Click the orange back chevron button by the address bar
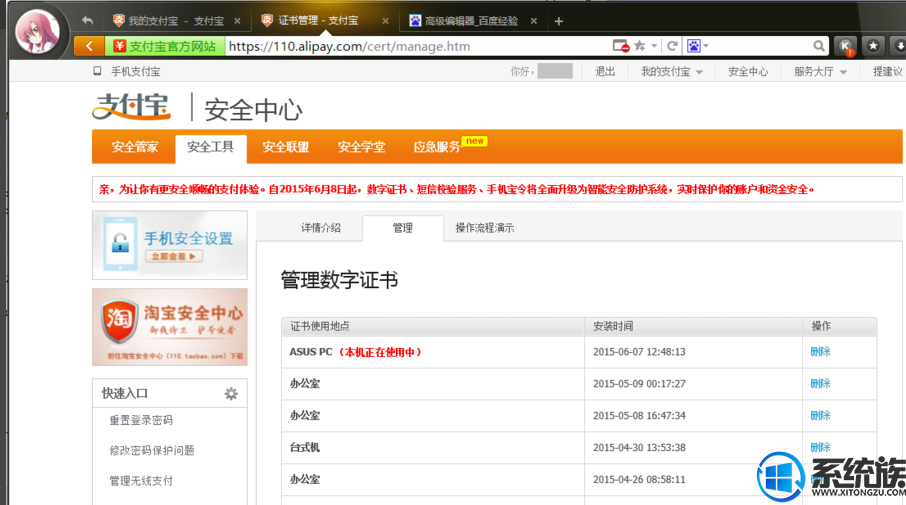This screenshot has height=505, width=906. coord(89,46)
